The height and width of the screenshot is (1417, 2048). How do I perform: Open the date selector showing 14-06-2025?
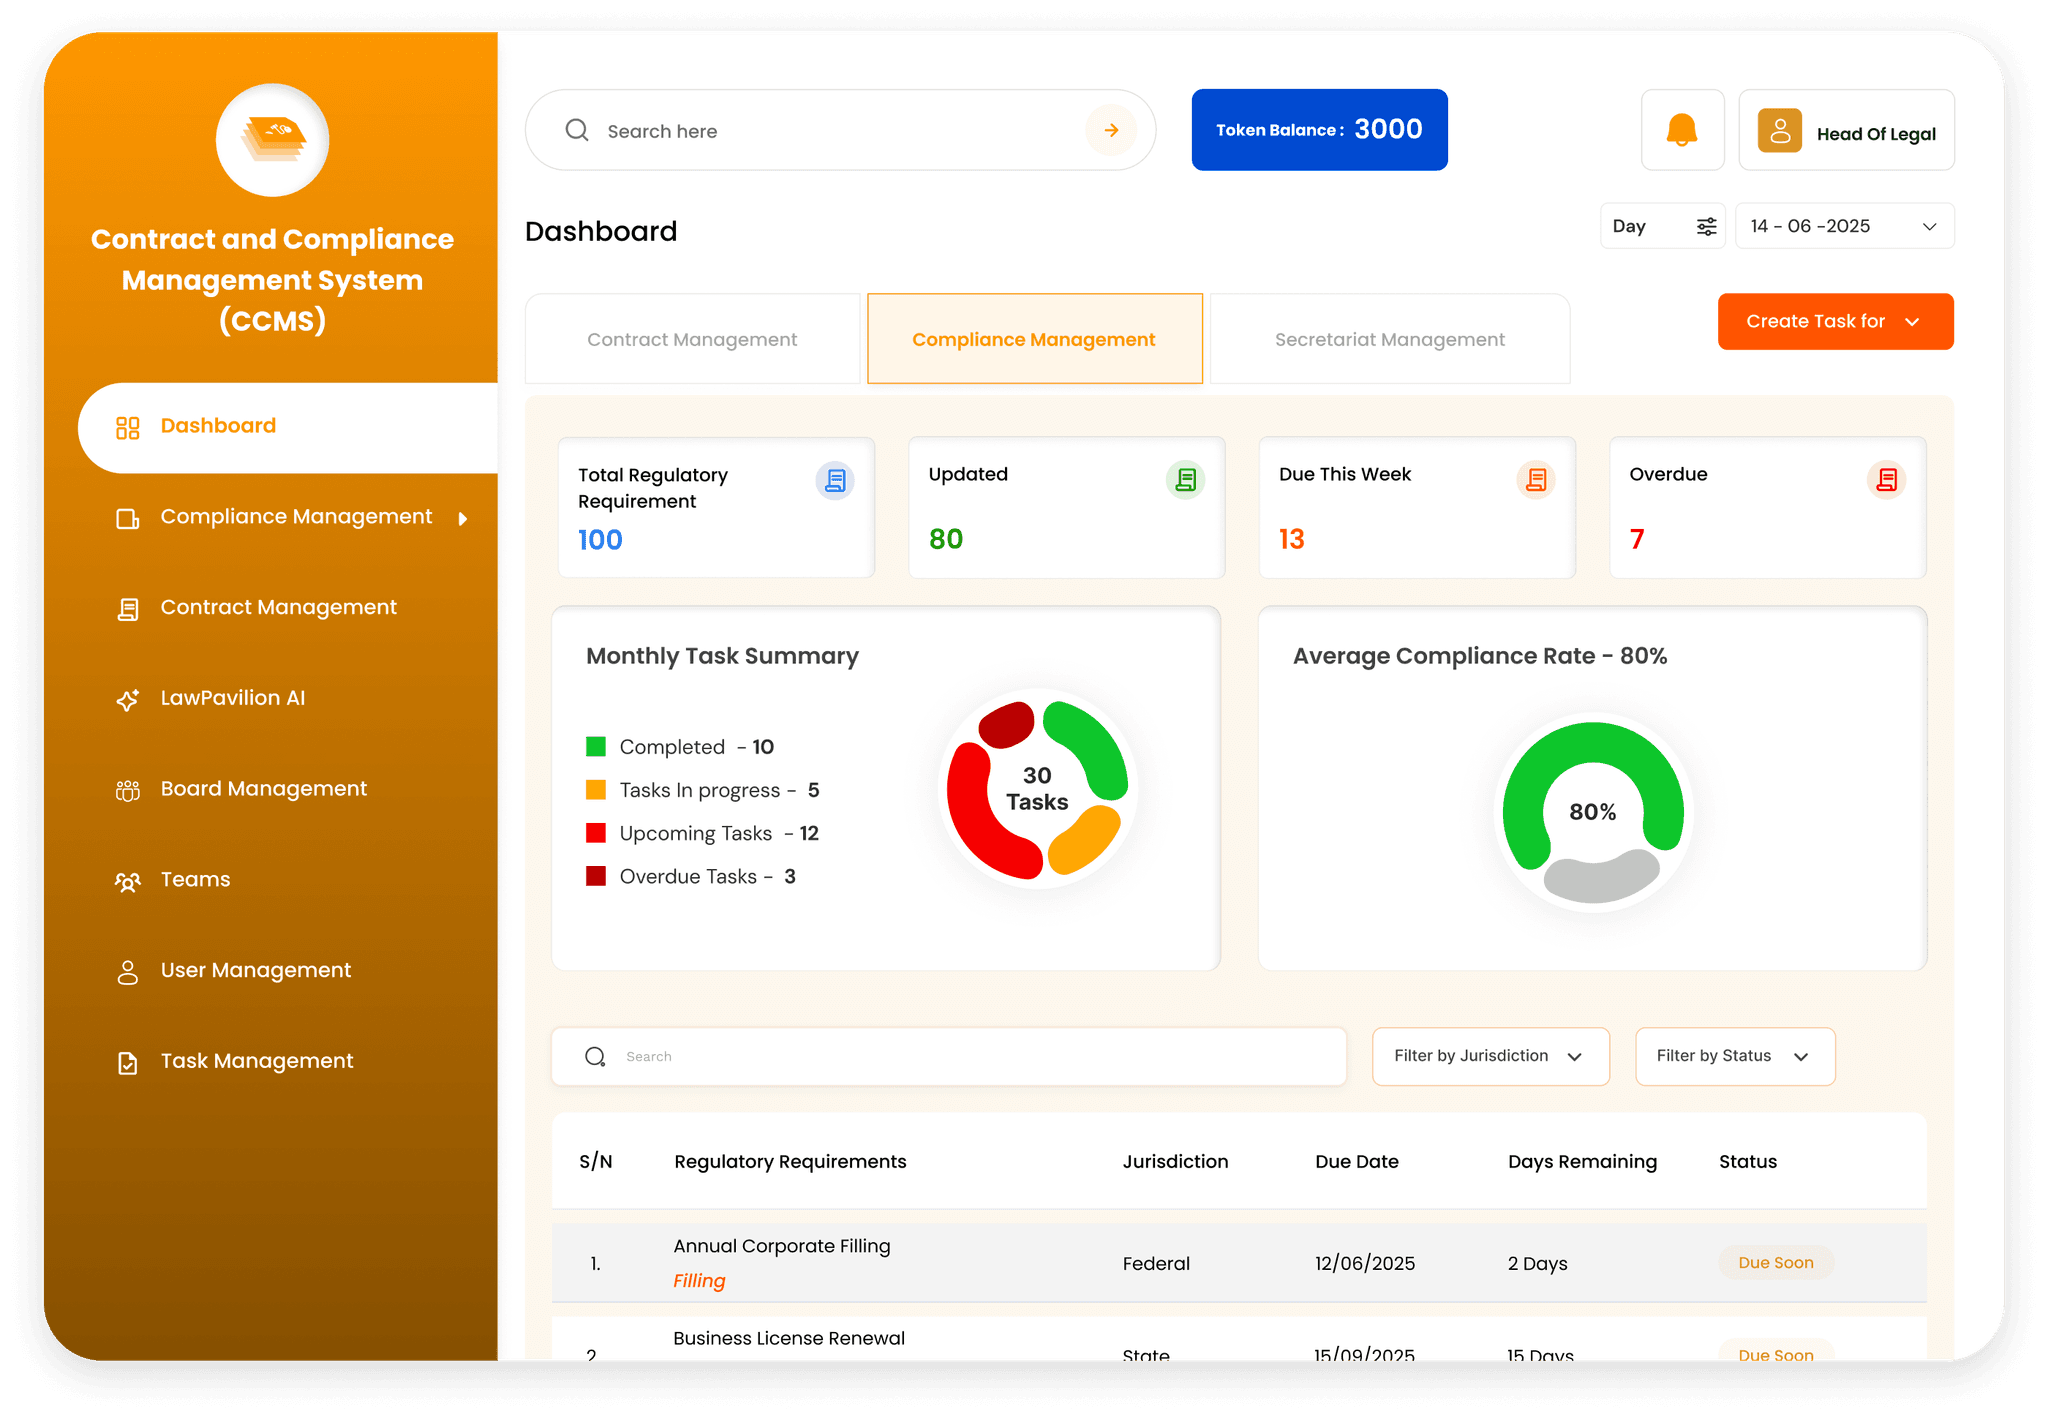coord(1843,226)
